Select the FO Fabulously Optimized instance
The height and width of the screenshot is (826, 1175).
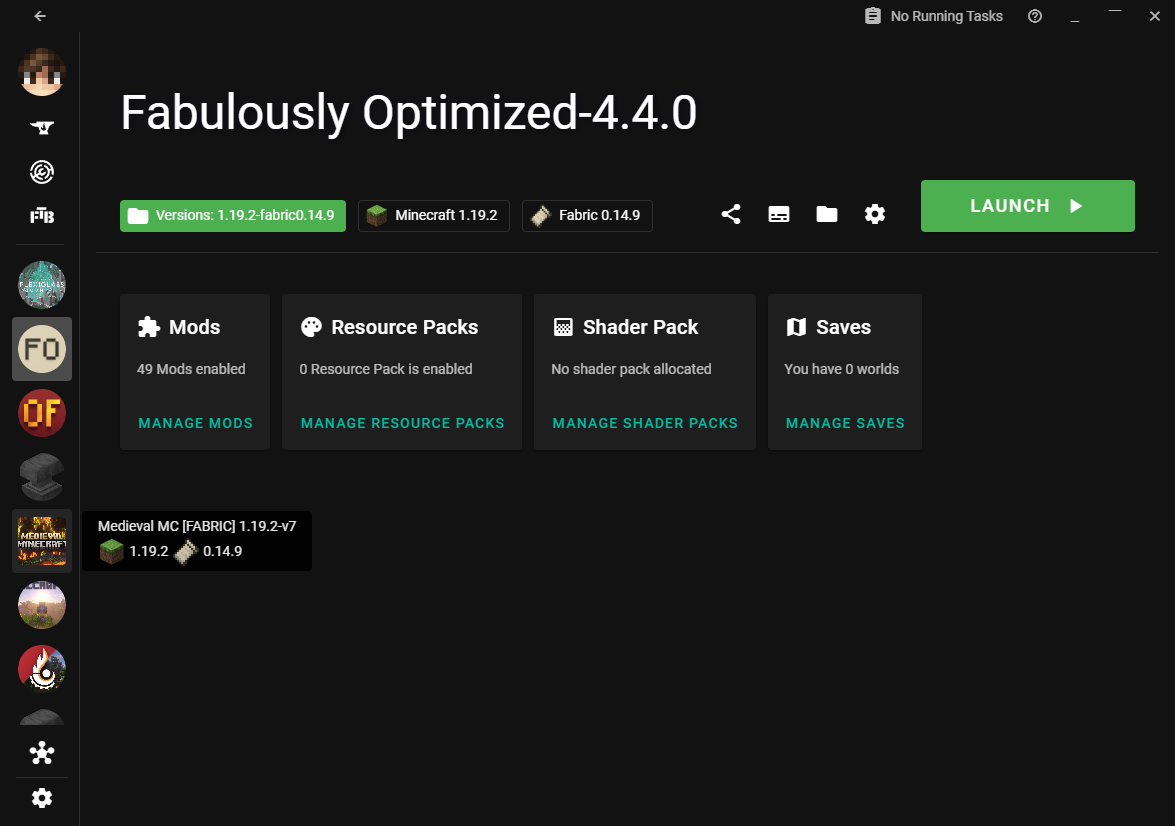coord(42,349)
